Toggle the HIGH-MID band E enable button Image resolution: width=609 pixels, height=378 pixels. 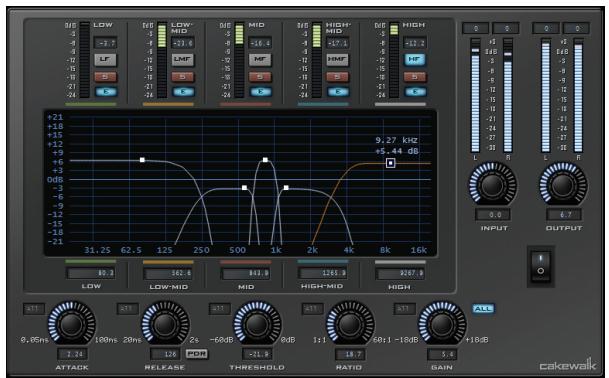pos(338,92)
